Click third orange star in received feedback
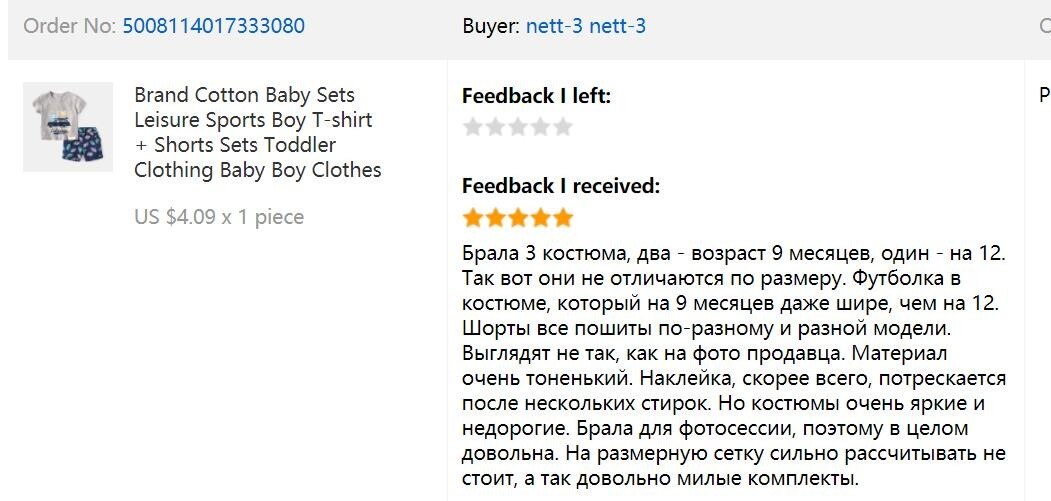The width and height of the screenshot is (1051, 501). pyautogui.click(x=518, y=217)
